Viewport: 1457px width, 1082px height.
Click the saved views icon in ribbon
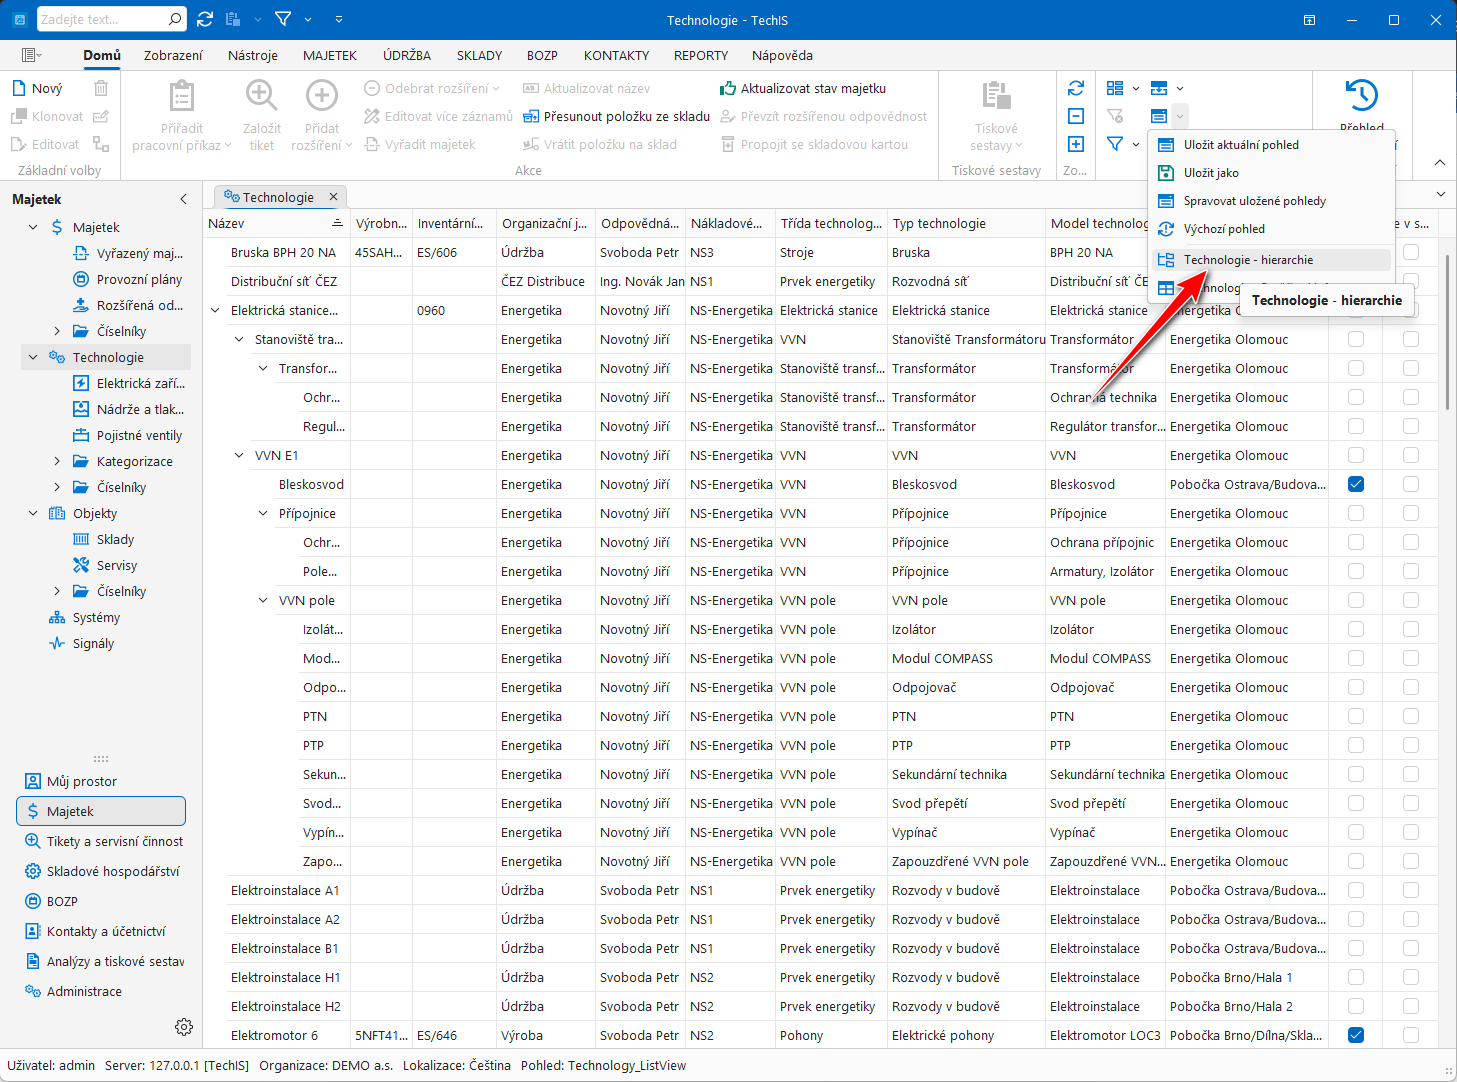coord(1159,116)
